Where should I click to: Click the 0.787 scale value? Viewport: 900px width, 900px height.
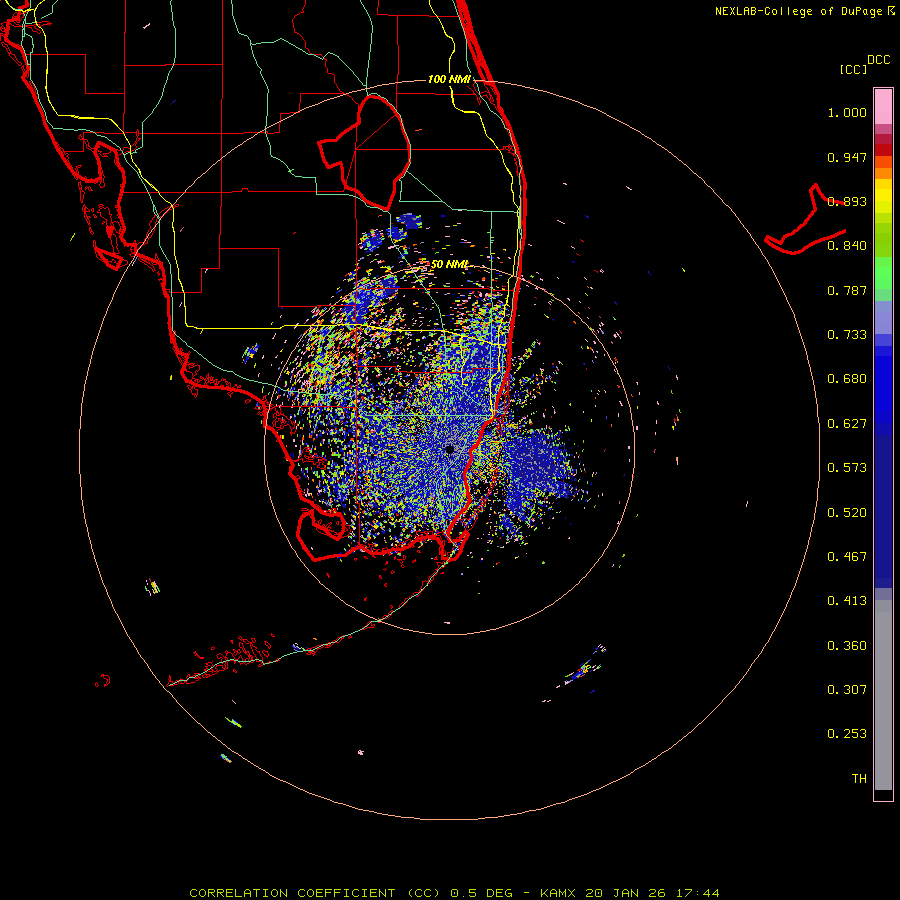pos(847,290)
